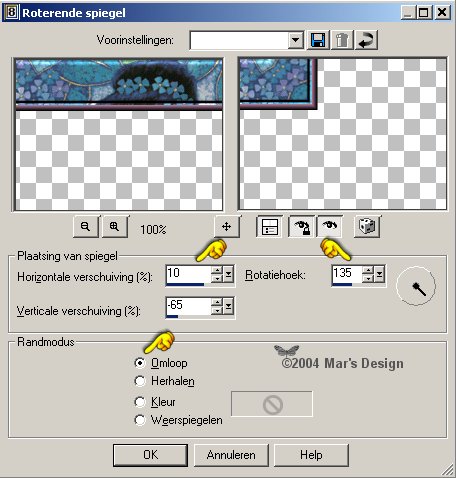Expand the Rotatiehoek slider dropdown arrow
This screenshot has height=478, width=456.
[x=380, y=275]
